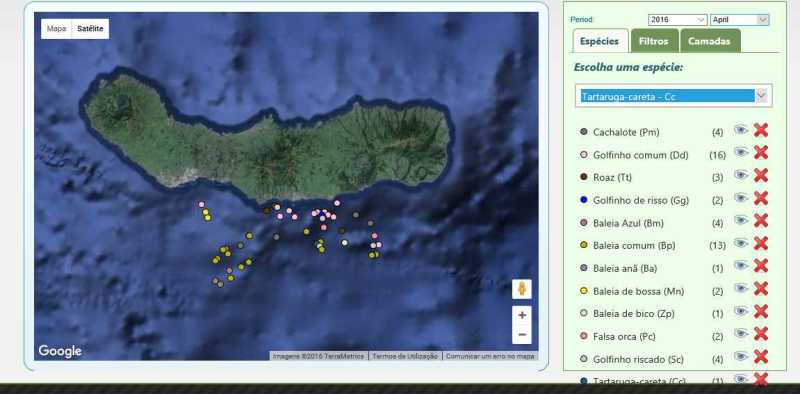Viewport: 800px width, 394px height.
Task: Hide Baleia comum (Bp) using eye icon
Action: tap(741, 243)
